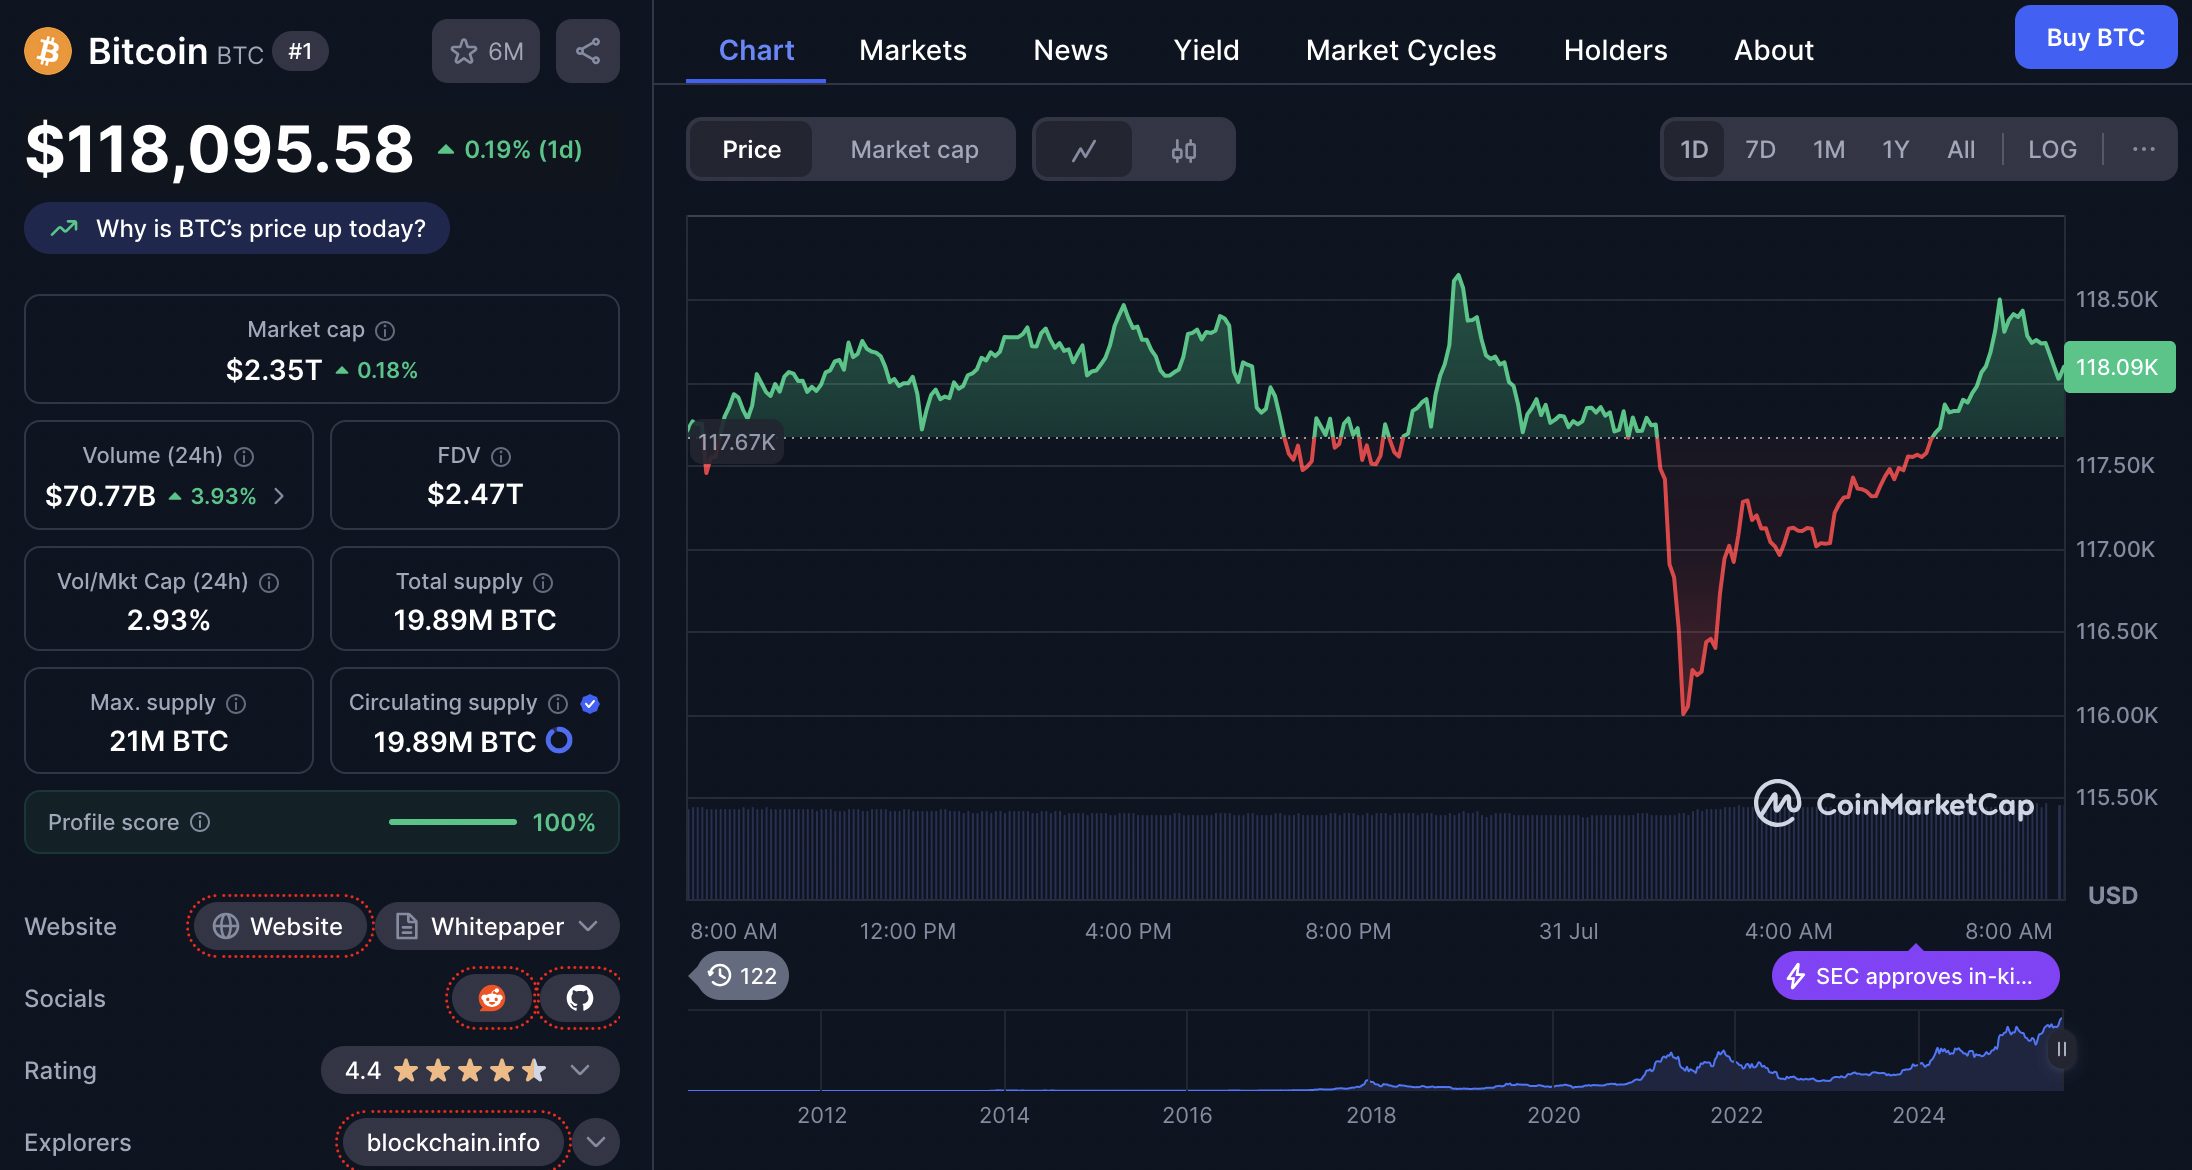Screen dimensions: 2192x1170
Task: Open Profile score info icon
Action: pyautogui.click(x=200, y=822)
